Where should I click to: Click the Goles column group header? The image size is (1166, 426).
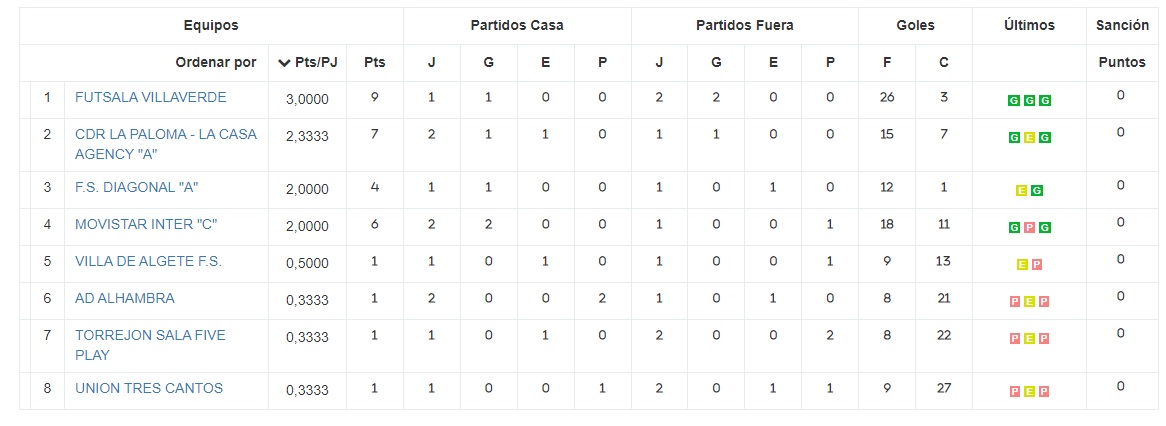point(915,25)
